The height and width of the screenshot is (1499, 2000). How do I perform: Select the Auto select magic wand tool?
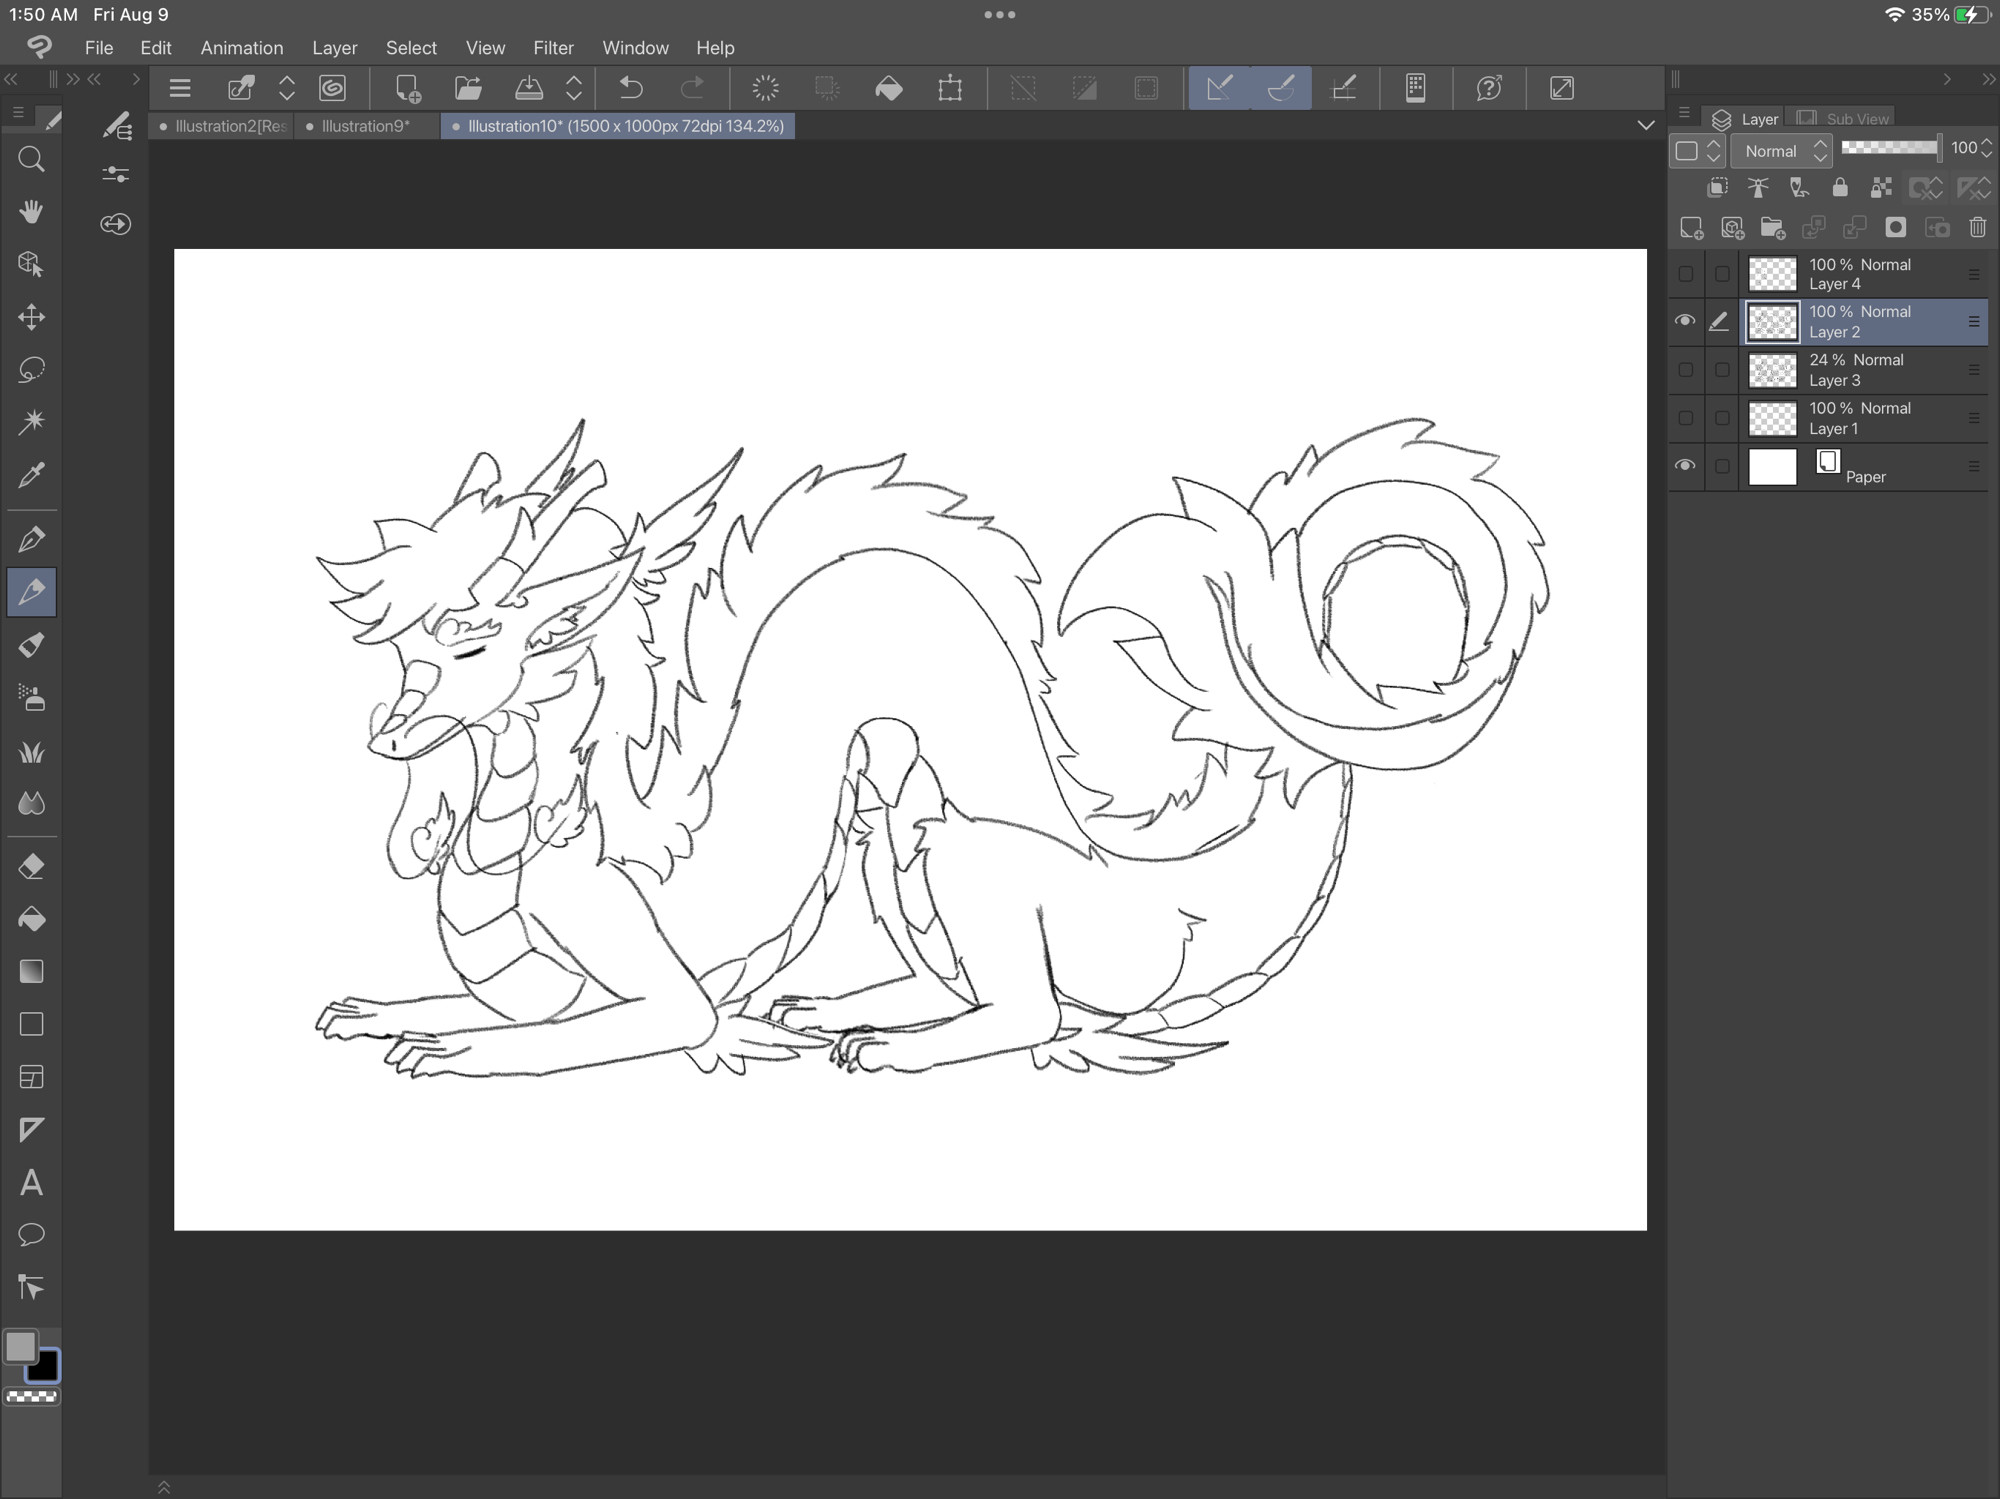(x=31, y=422)
